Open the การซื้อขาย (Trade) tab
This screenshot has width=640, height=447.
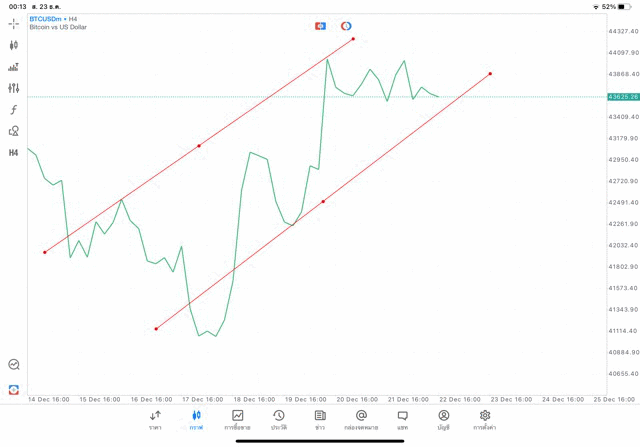(x=238, y=420)
